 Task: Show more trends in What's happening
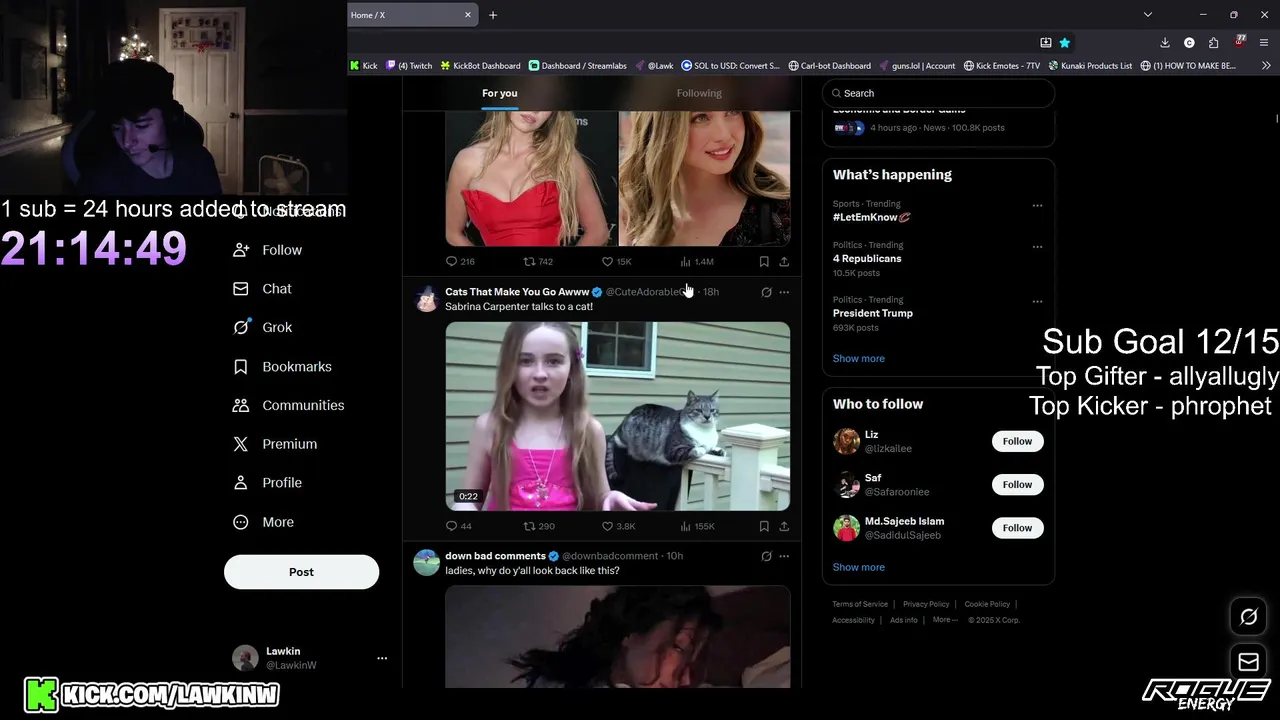[x=858, y=358]
